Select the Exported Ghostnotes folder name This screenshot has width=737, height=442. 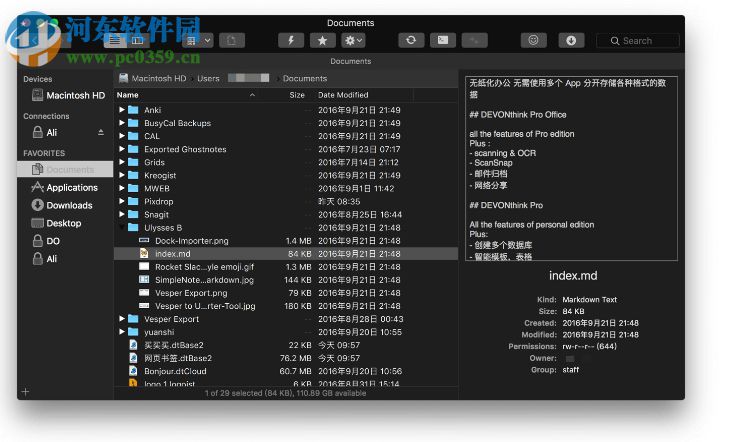click(x=185, y=150)
